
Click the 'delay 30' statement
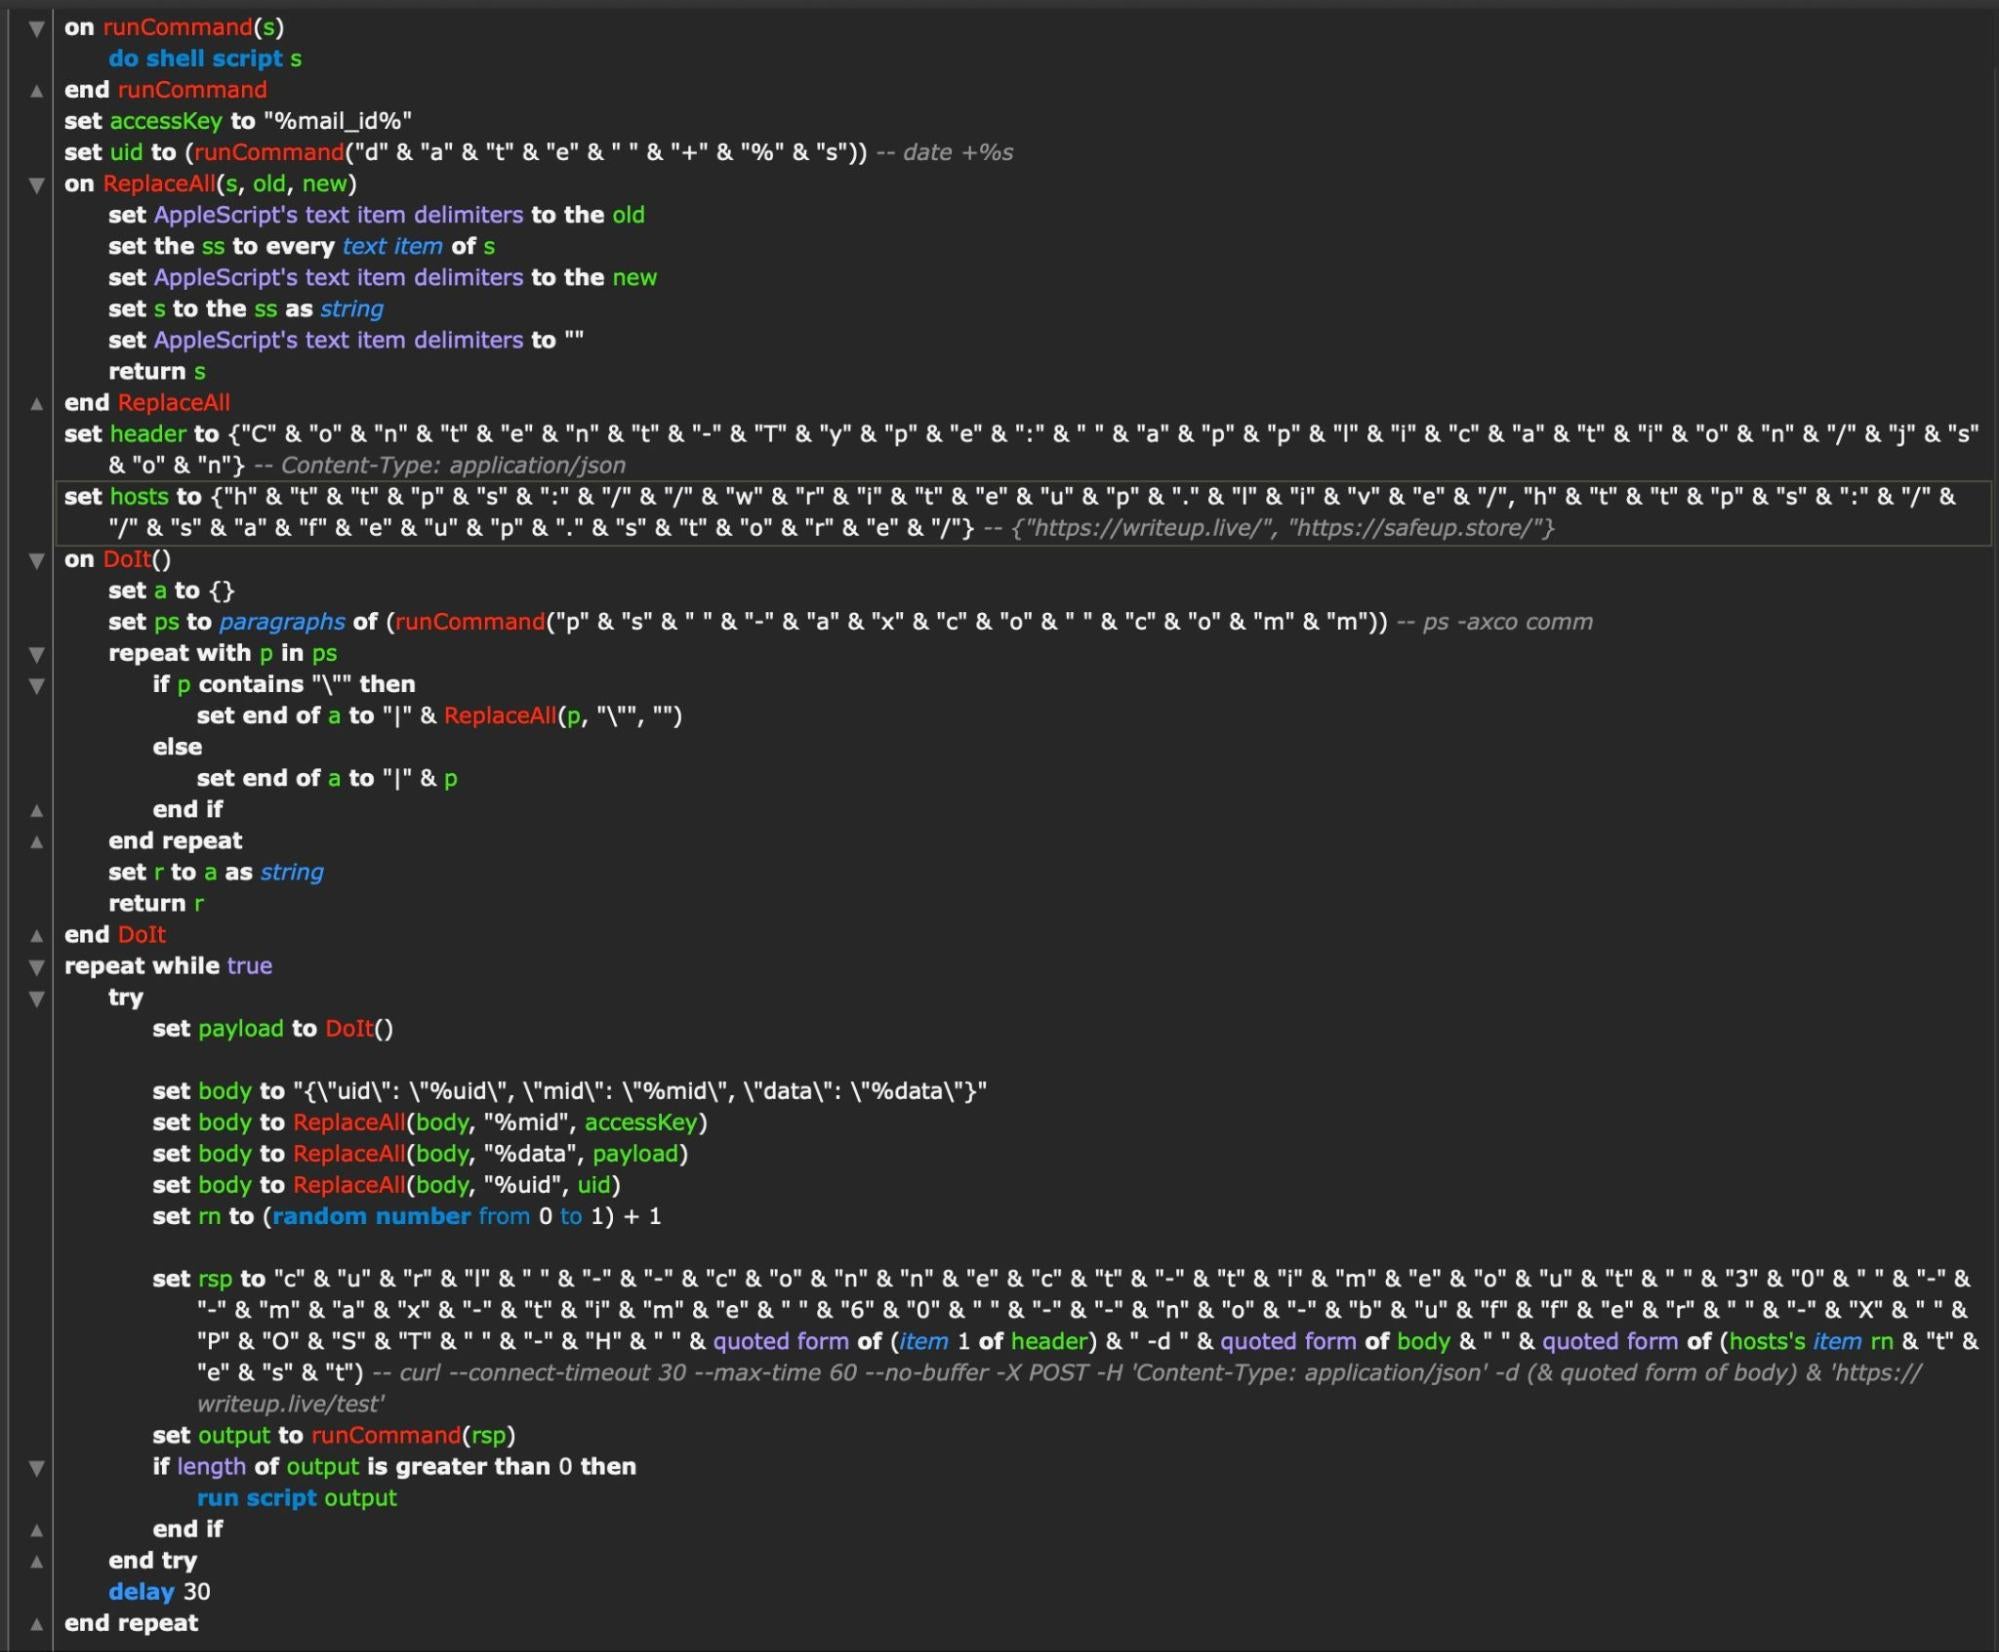(x=159, y=1592)
